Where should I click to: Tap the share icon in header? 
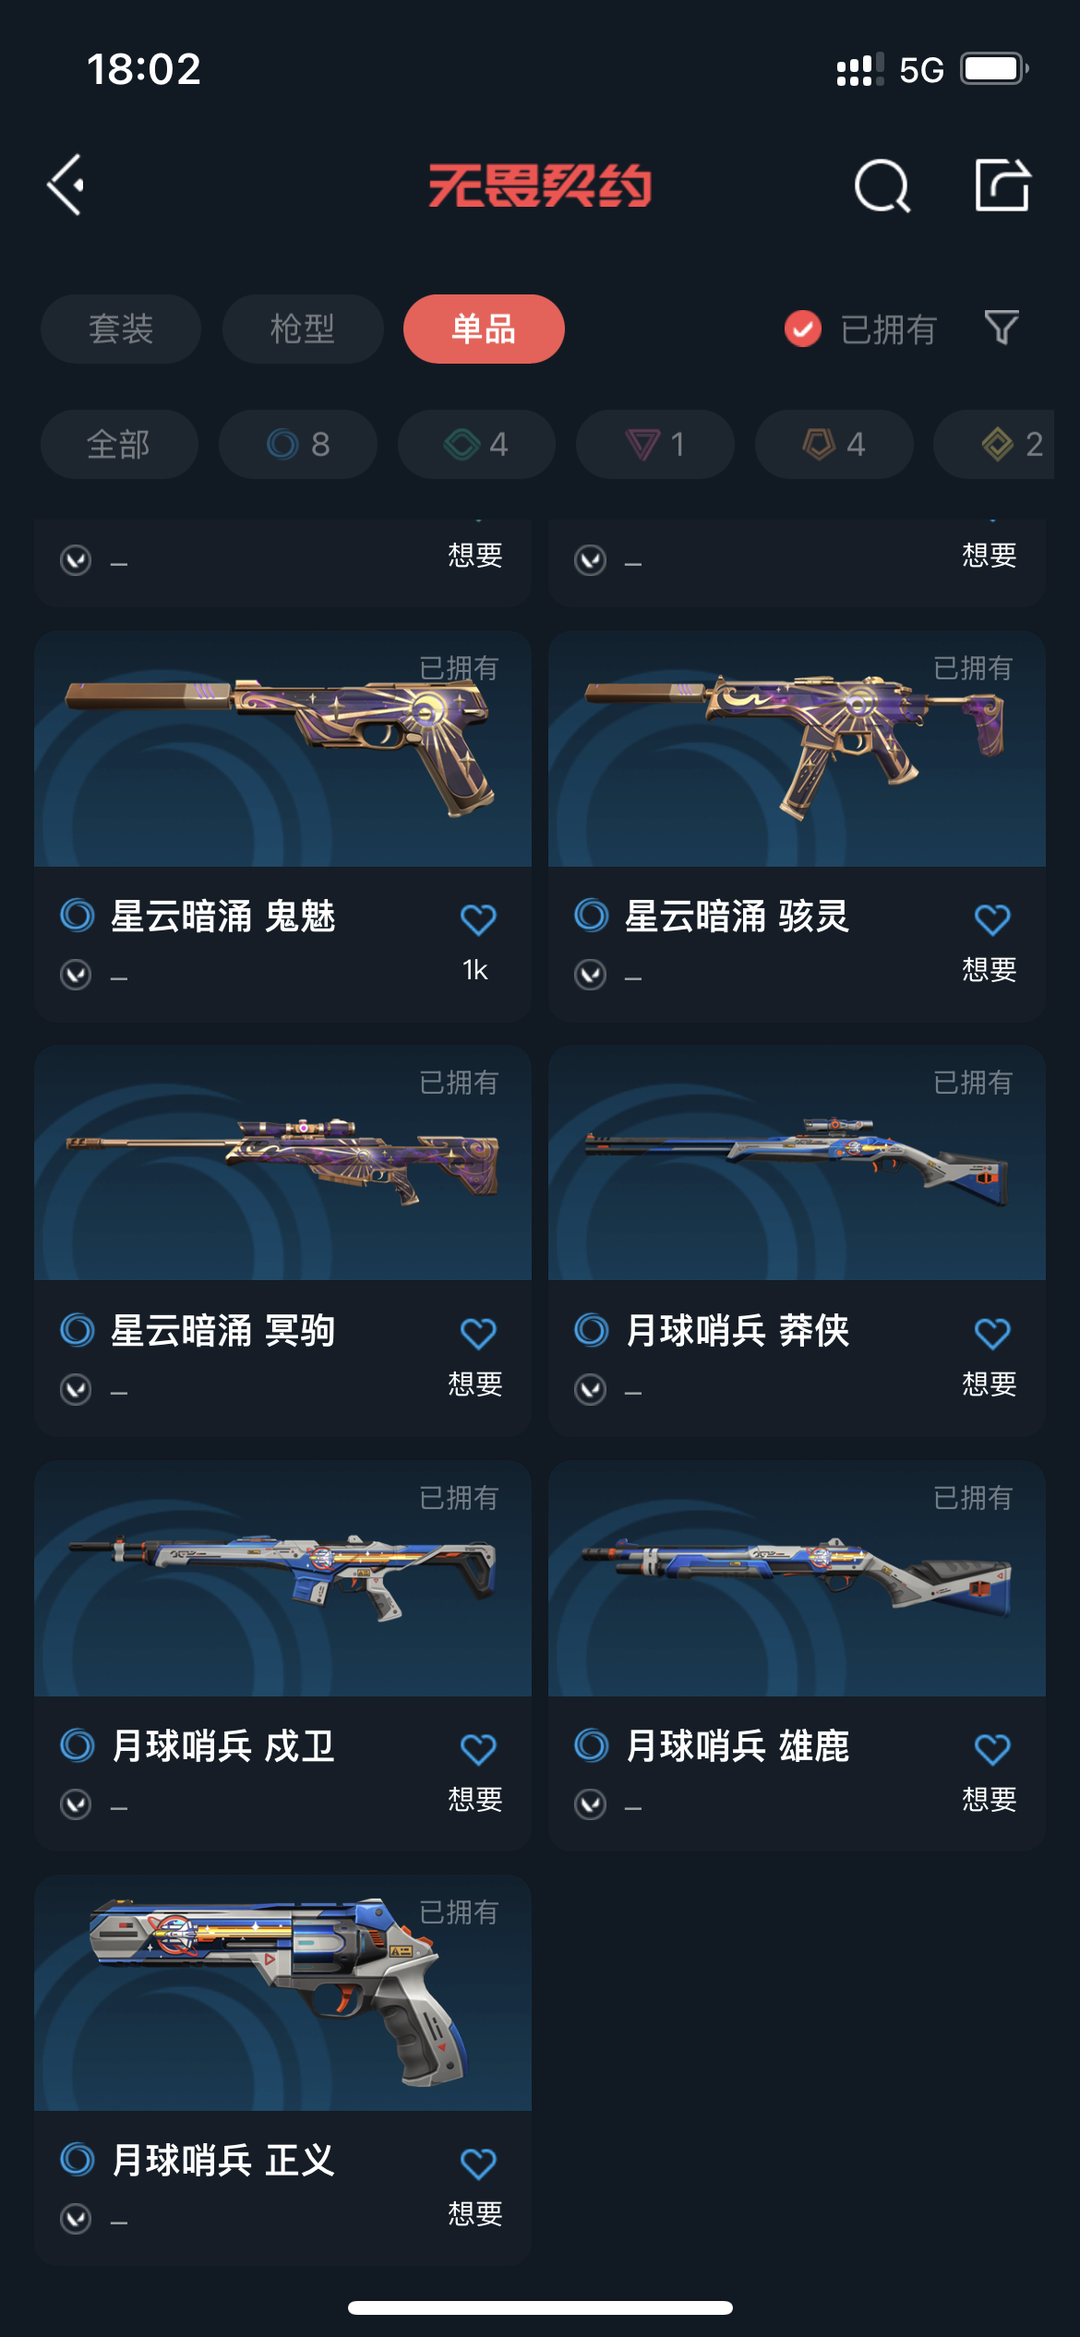1002,185
